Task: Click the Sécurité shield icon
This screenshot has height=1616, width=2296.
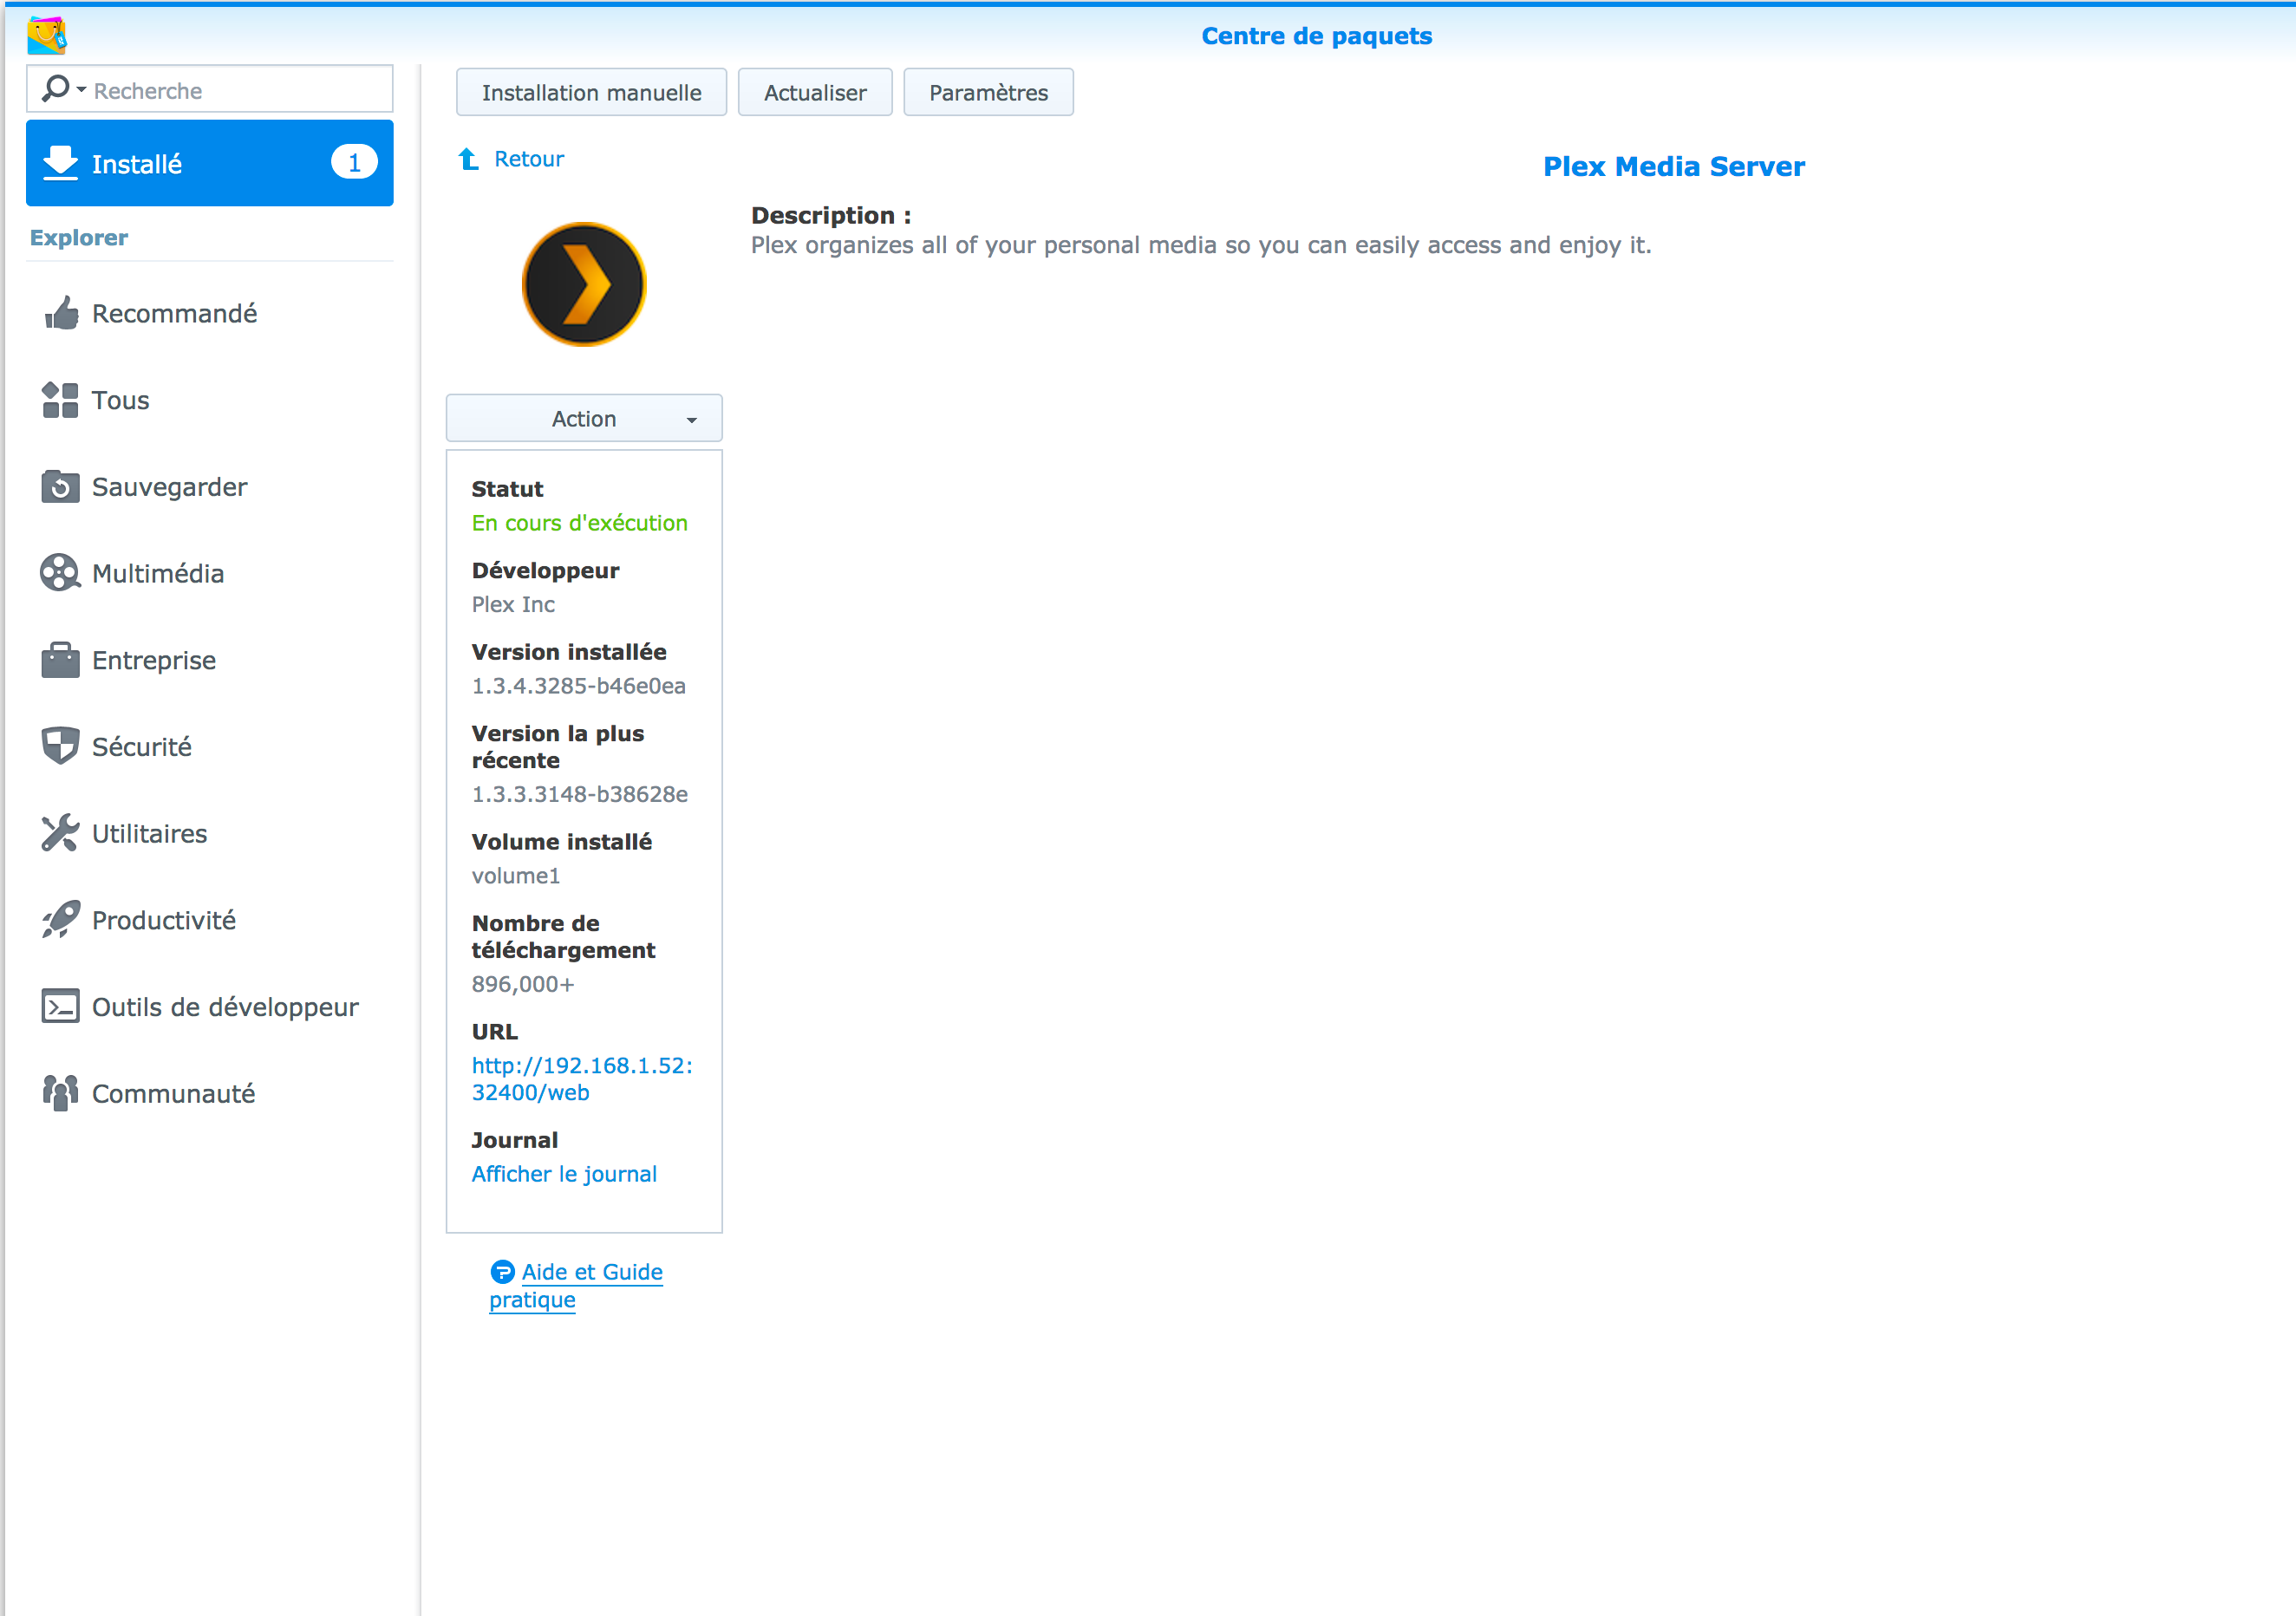Action: (x=61, y=746)
